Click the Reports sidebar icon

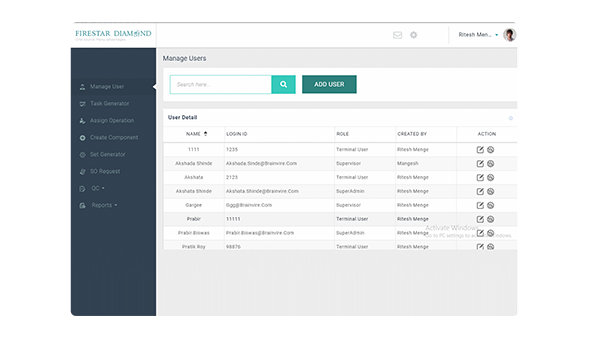[x=82, y=205]
